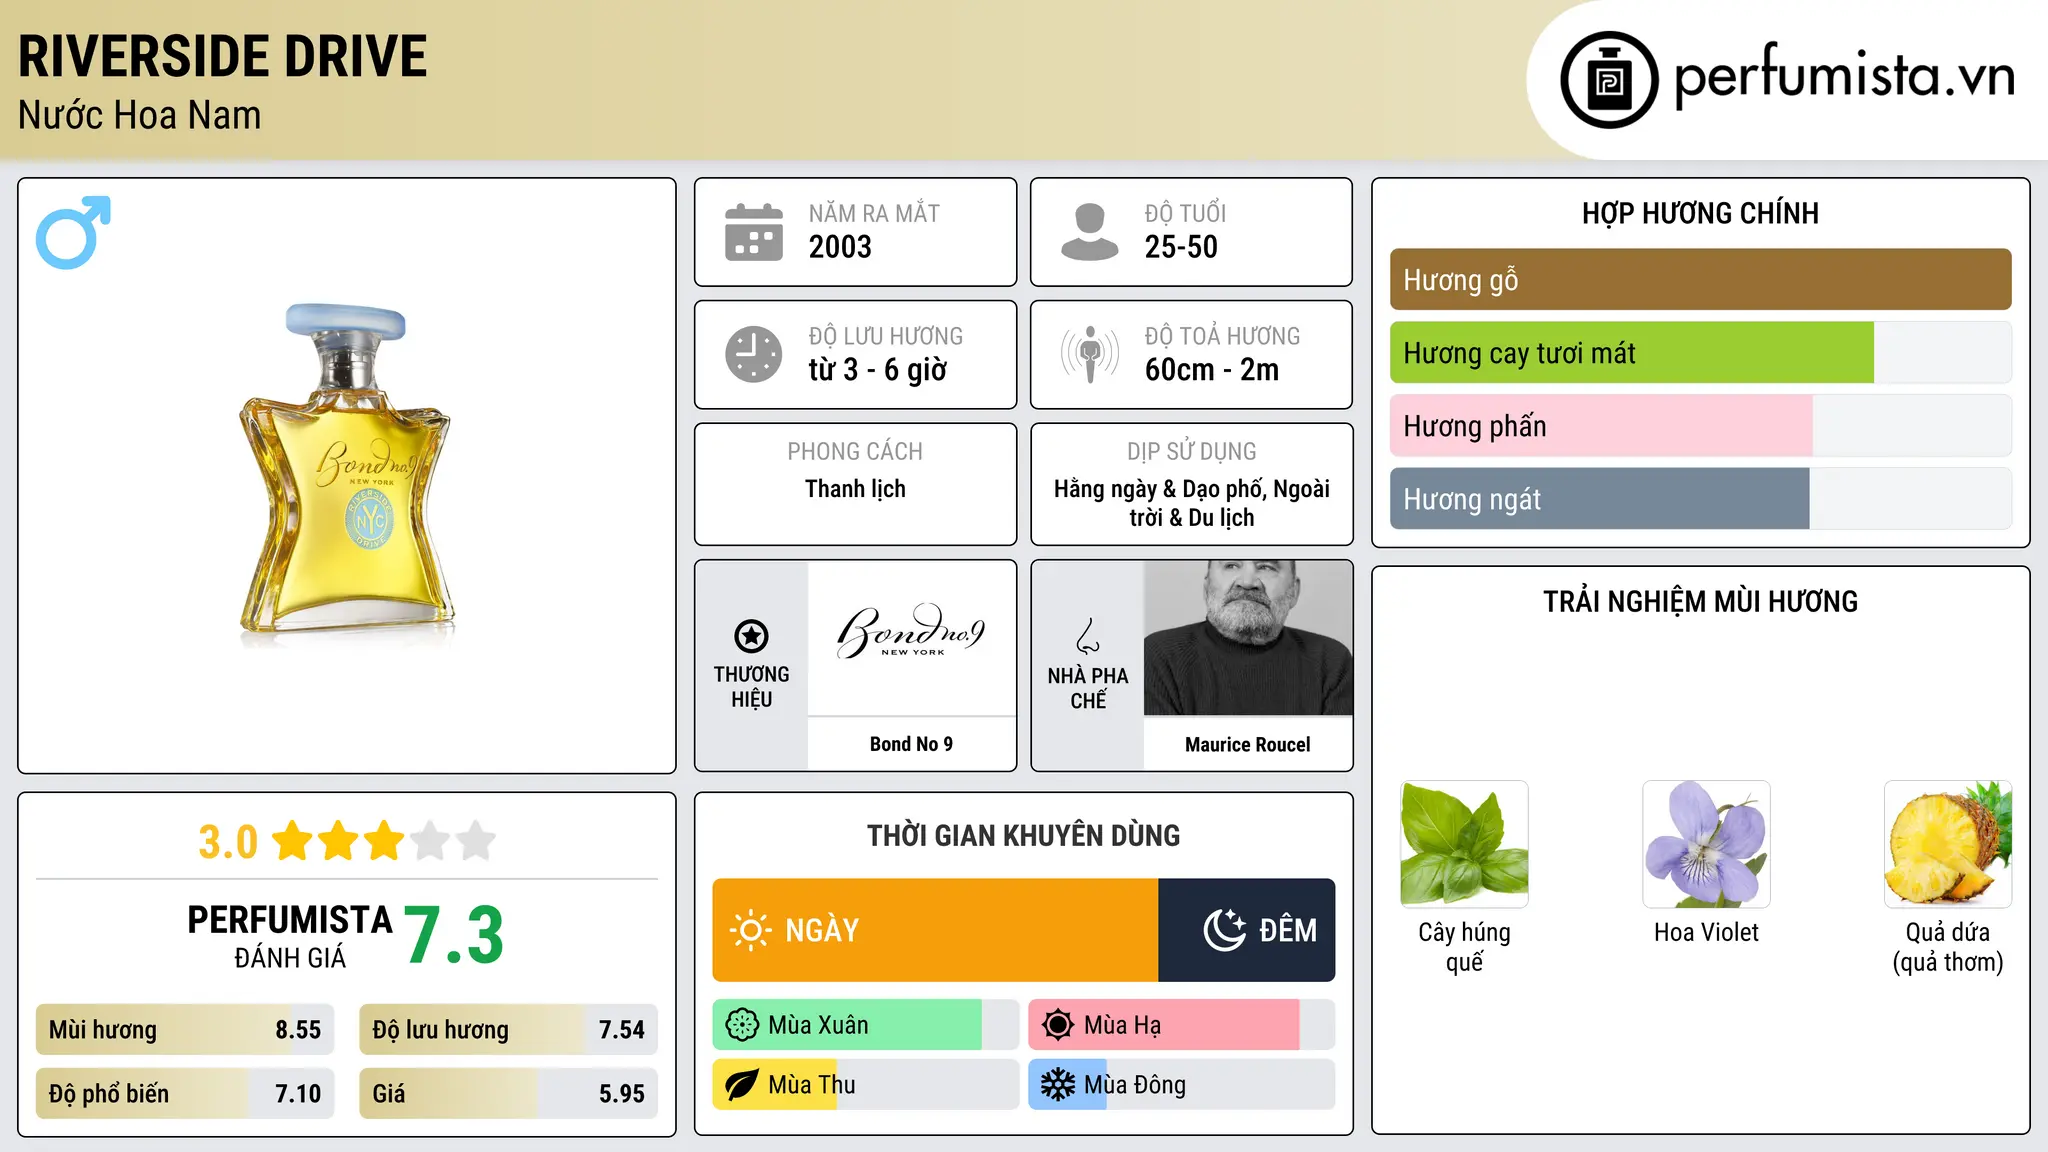
Task: Click the 3.0 star rating number
Action: click(x=228, y=842)
